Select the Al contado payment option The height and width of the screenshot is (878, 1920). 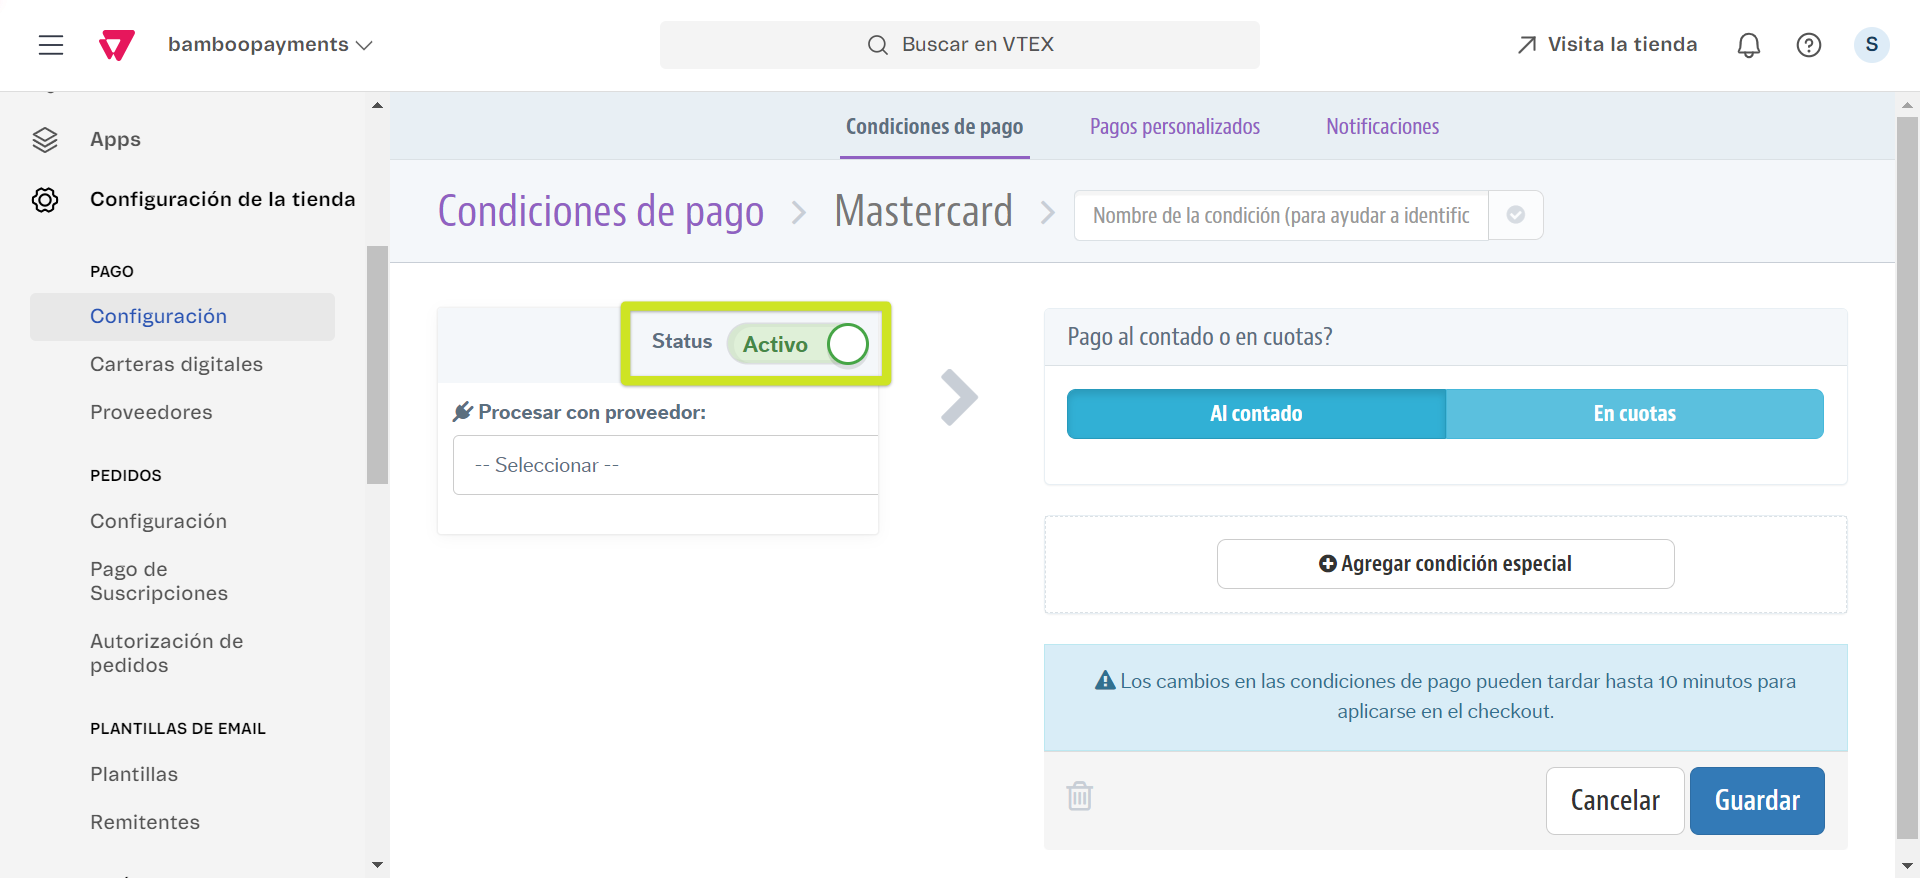(x=1256, y=414)
